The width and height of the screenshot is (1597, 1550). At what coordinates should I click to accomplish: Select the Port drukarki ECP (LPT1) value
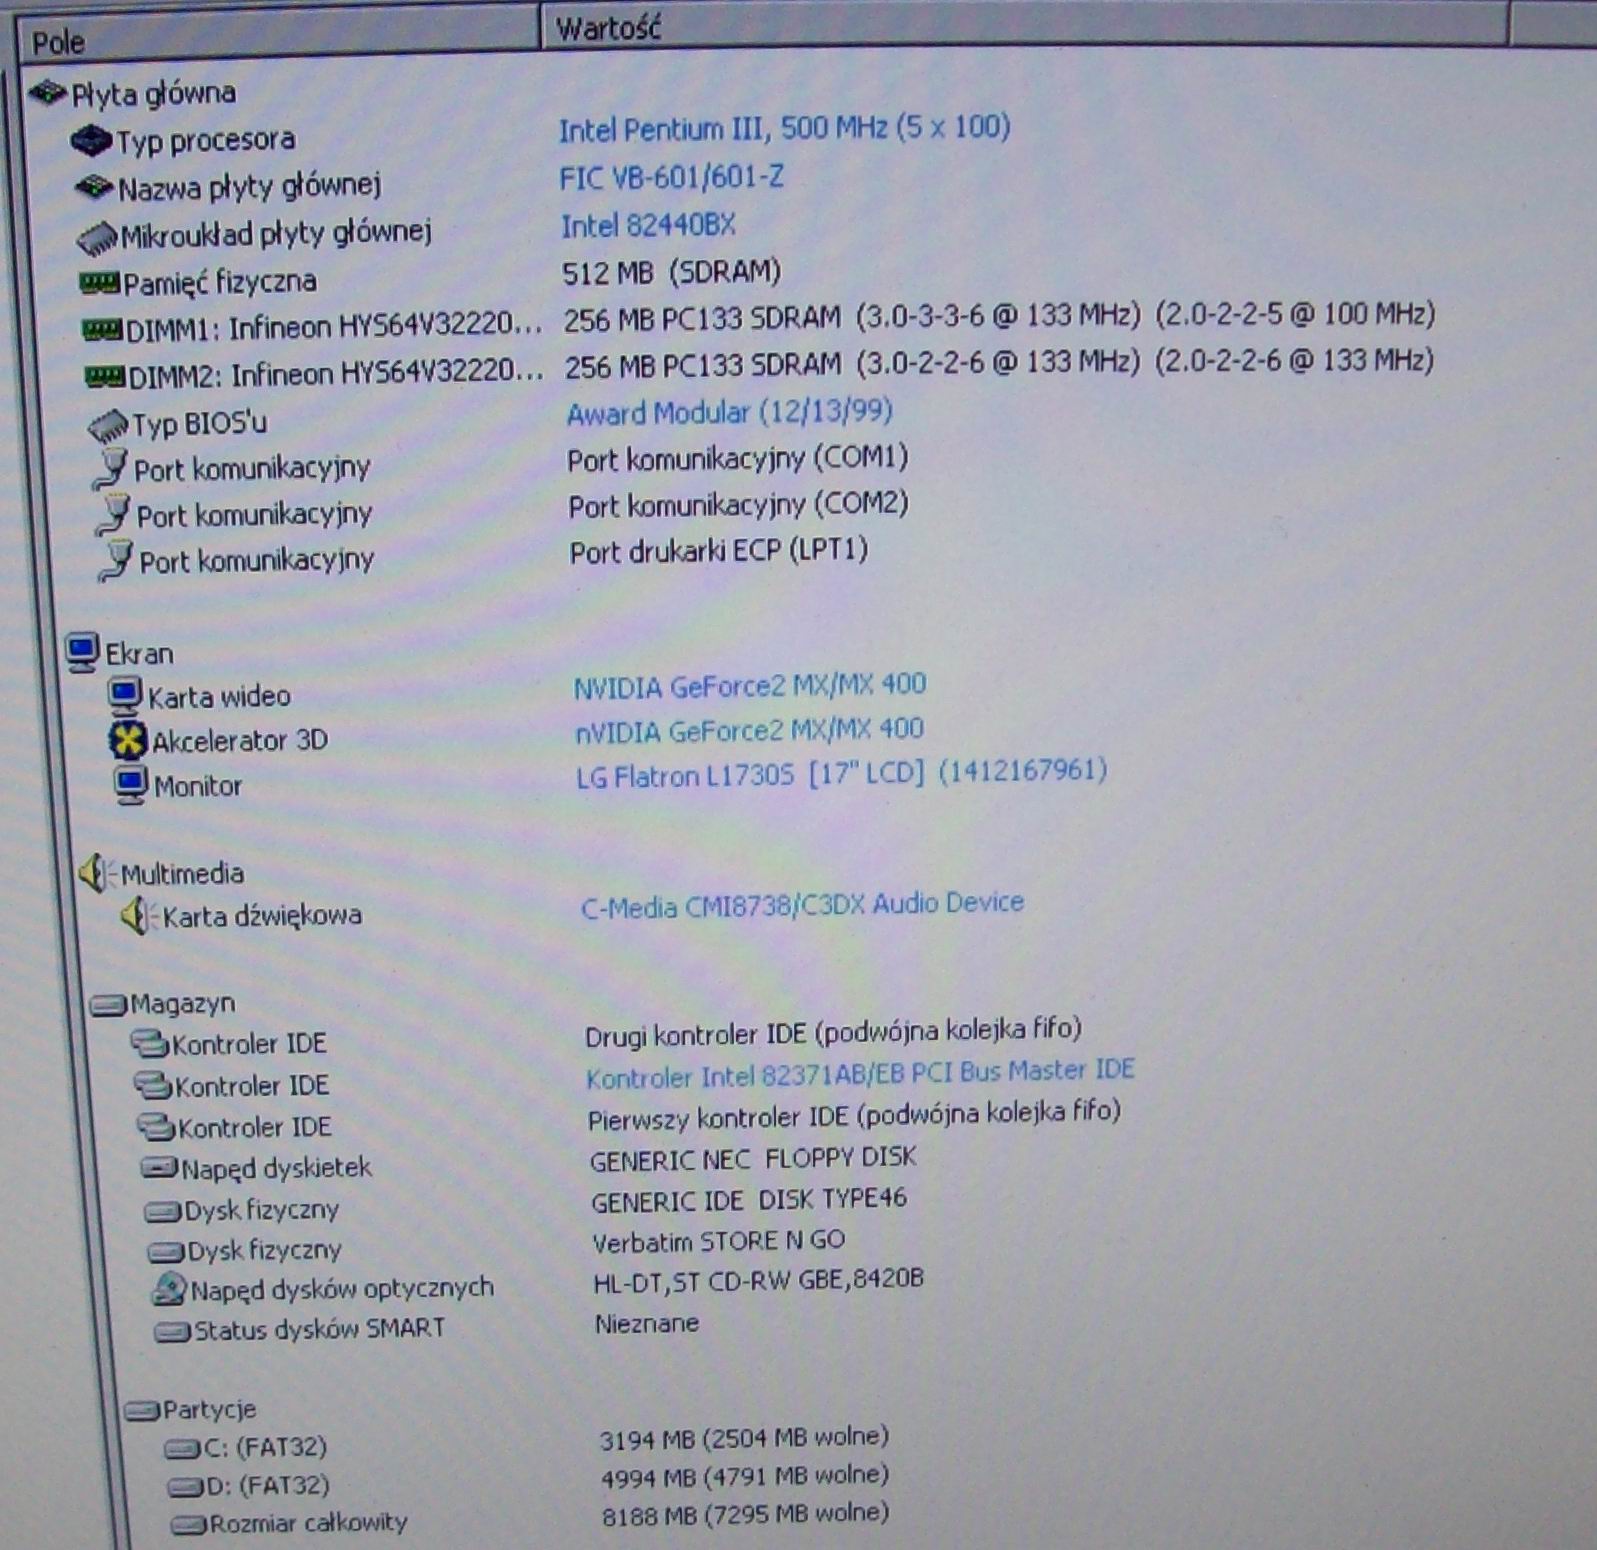pos(718,551)
